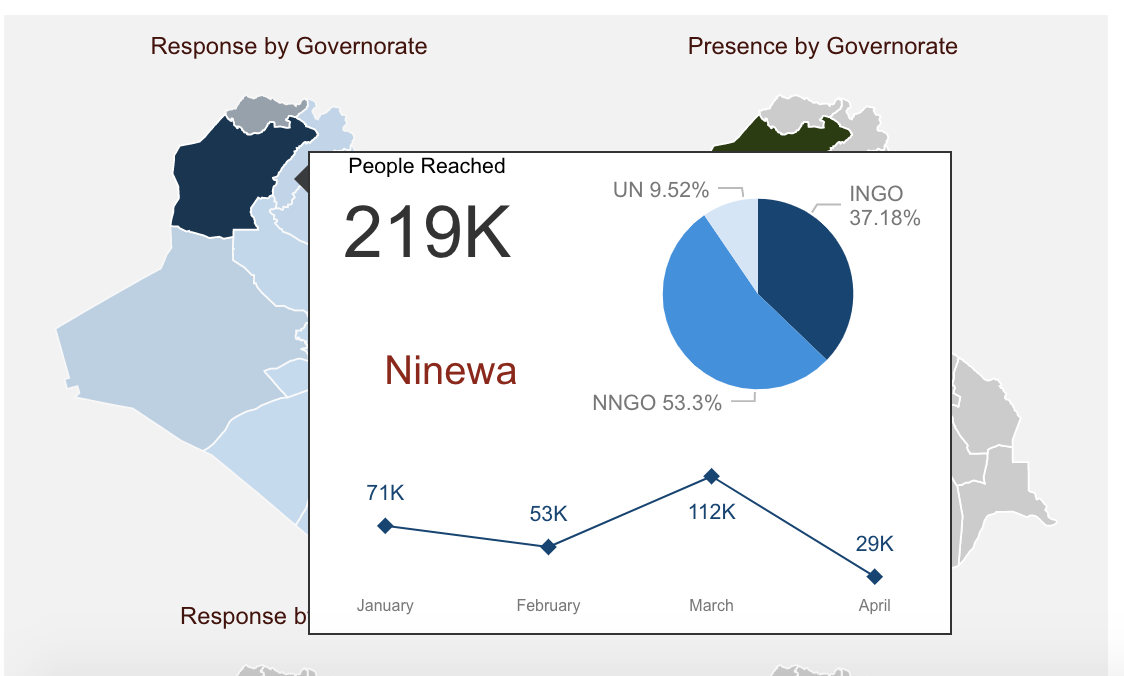The height and width of the screenshot is (676, 1124).
Task: Click the "People Reached" label
Action: click(x=427, y=166)
